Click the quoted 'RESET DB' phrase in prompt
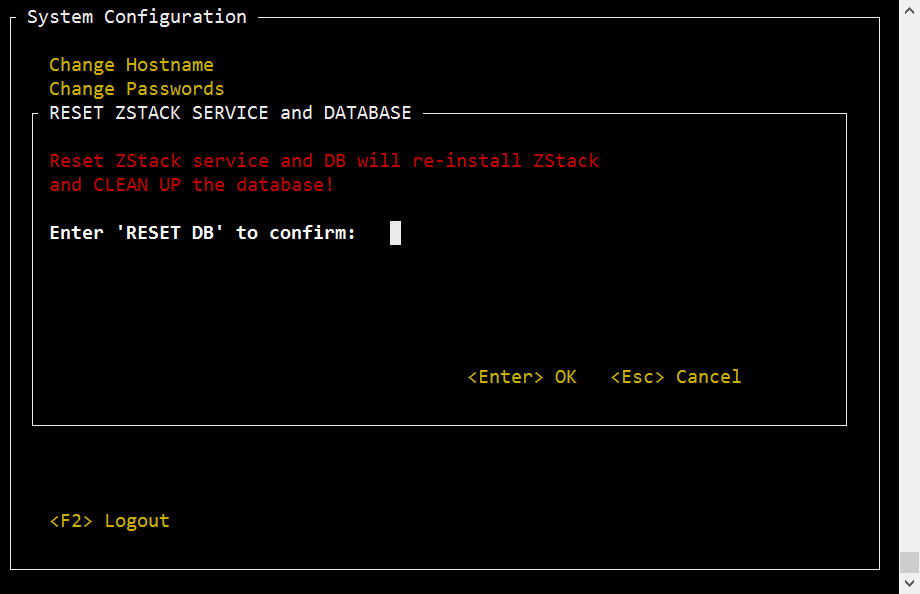The width and height of the screenshot is (920, 594). (170, 233)
